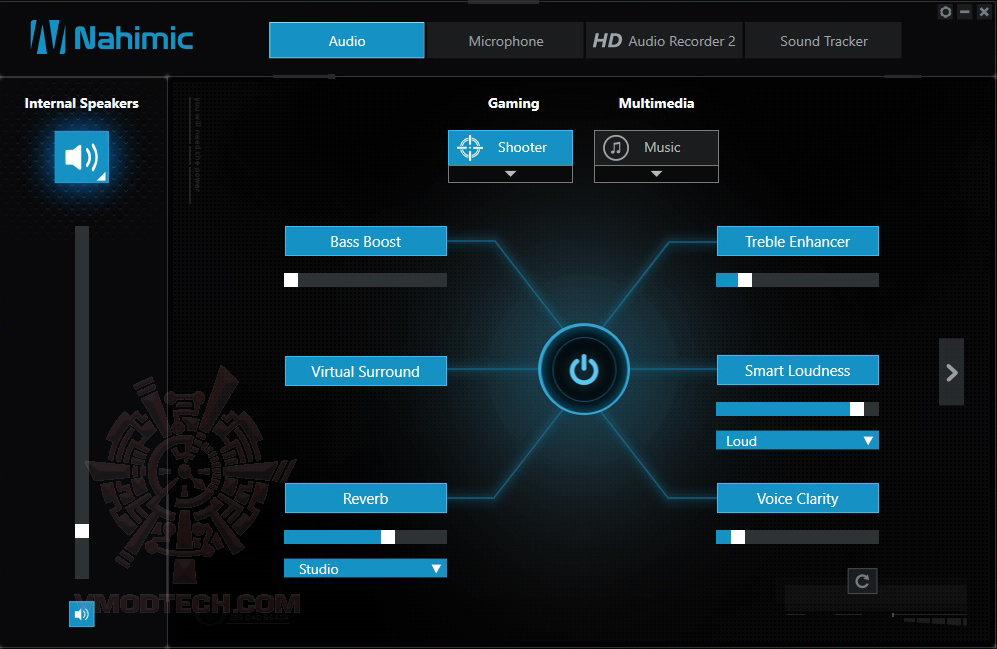
Task: Open the Loud loudness mode dropdown
Action: tap(797, 441)
